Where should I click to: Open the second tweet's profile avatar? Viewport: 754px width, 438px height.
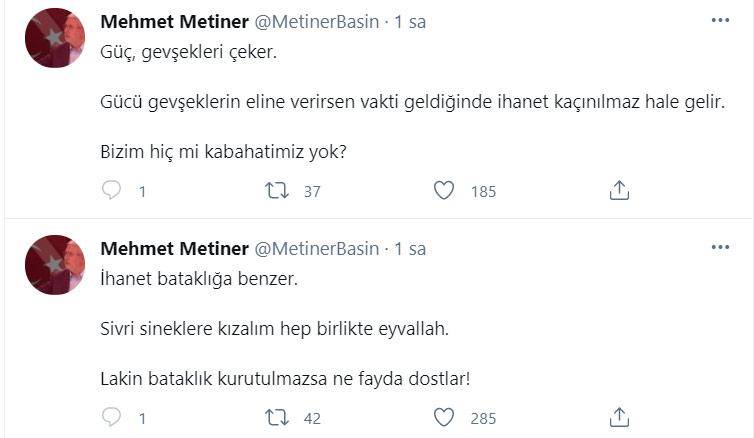tap(54, 264)
